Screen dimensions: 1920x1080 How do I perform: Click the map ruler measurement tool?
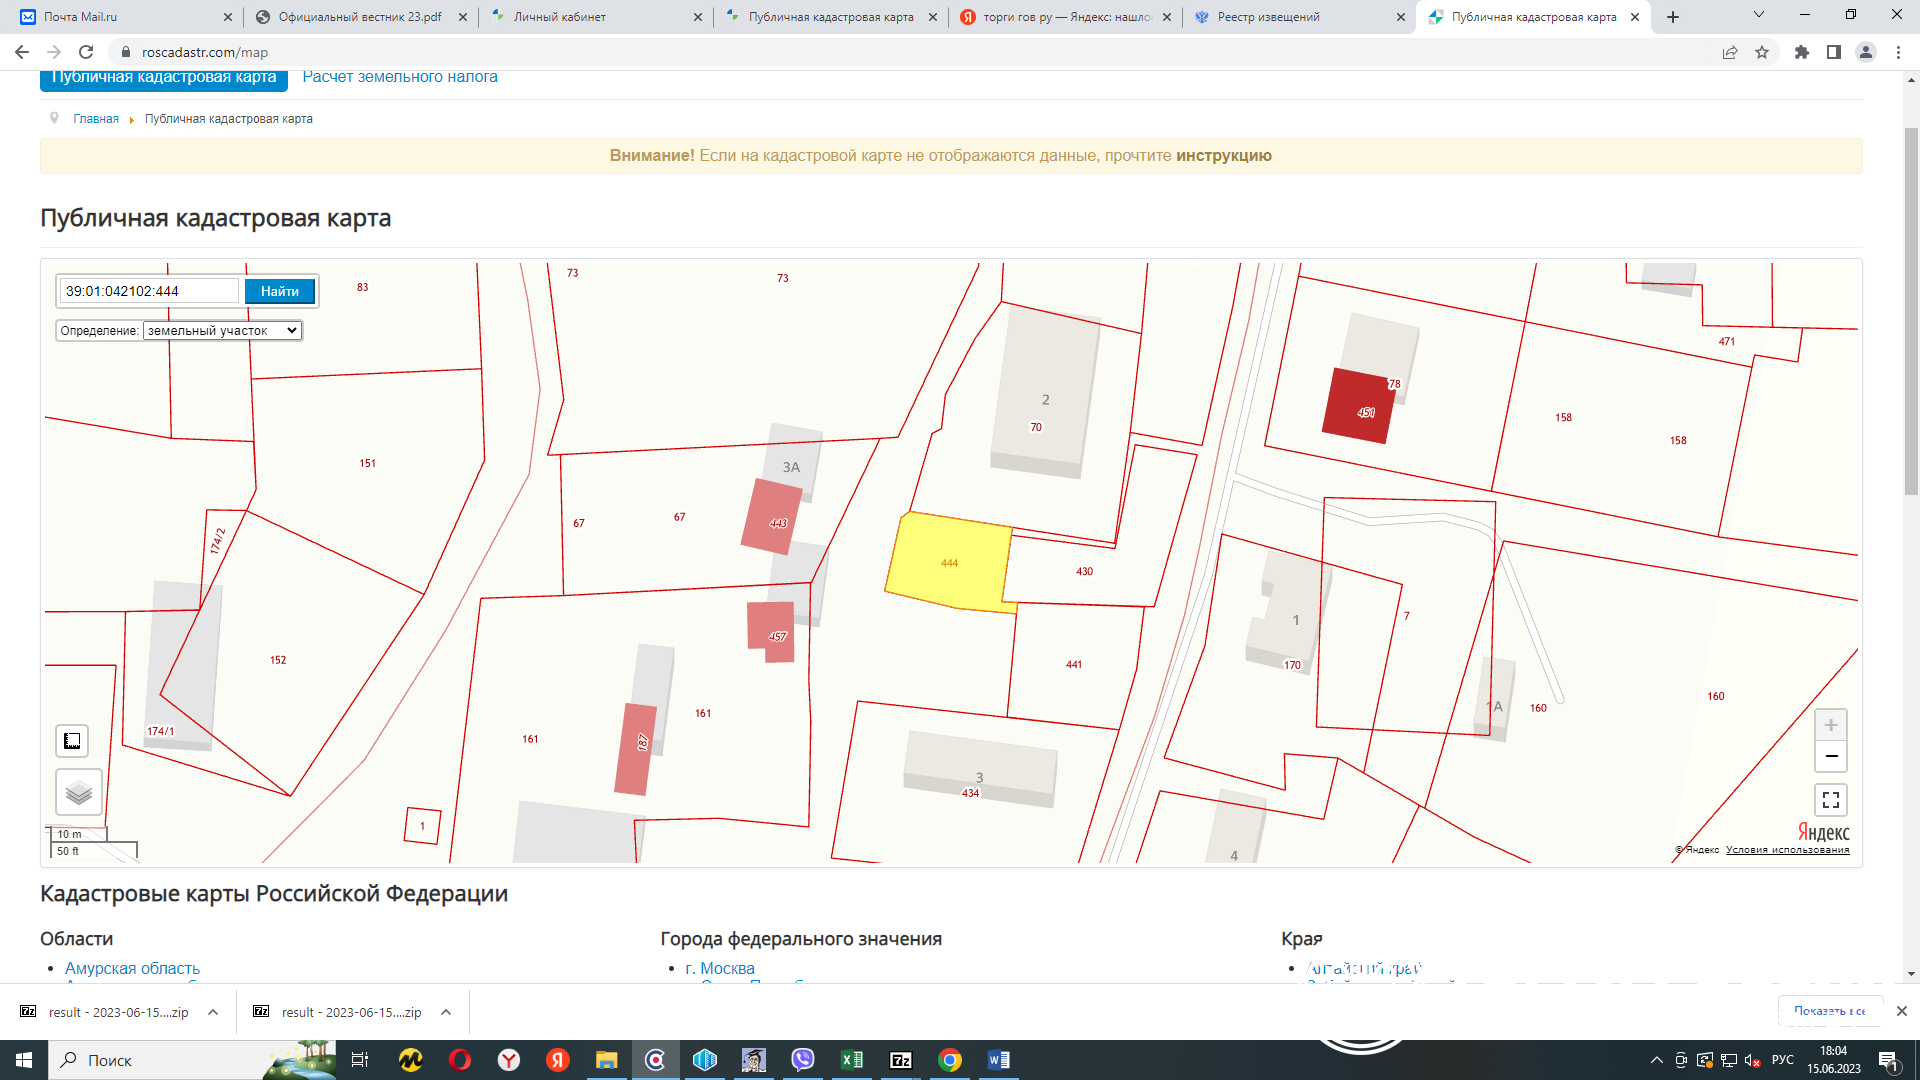pos(72,741)
